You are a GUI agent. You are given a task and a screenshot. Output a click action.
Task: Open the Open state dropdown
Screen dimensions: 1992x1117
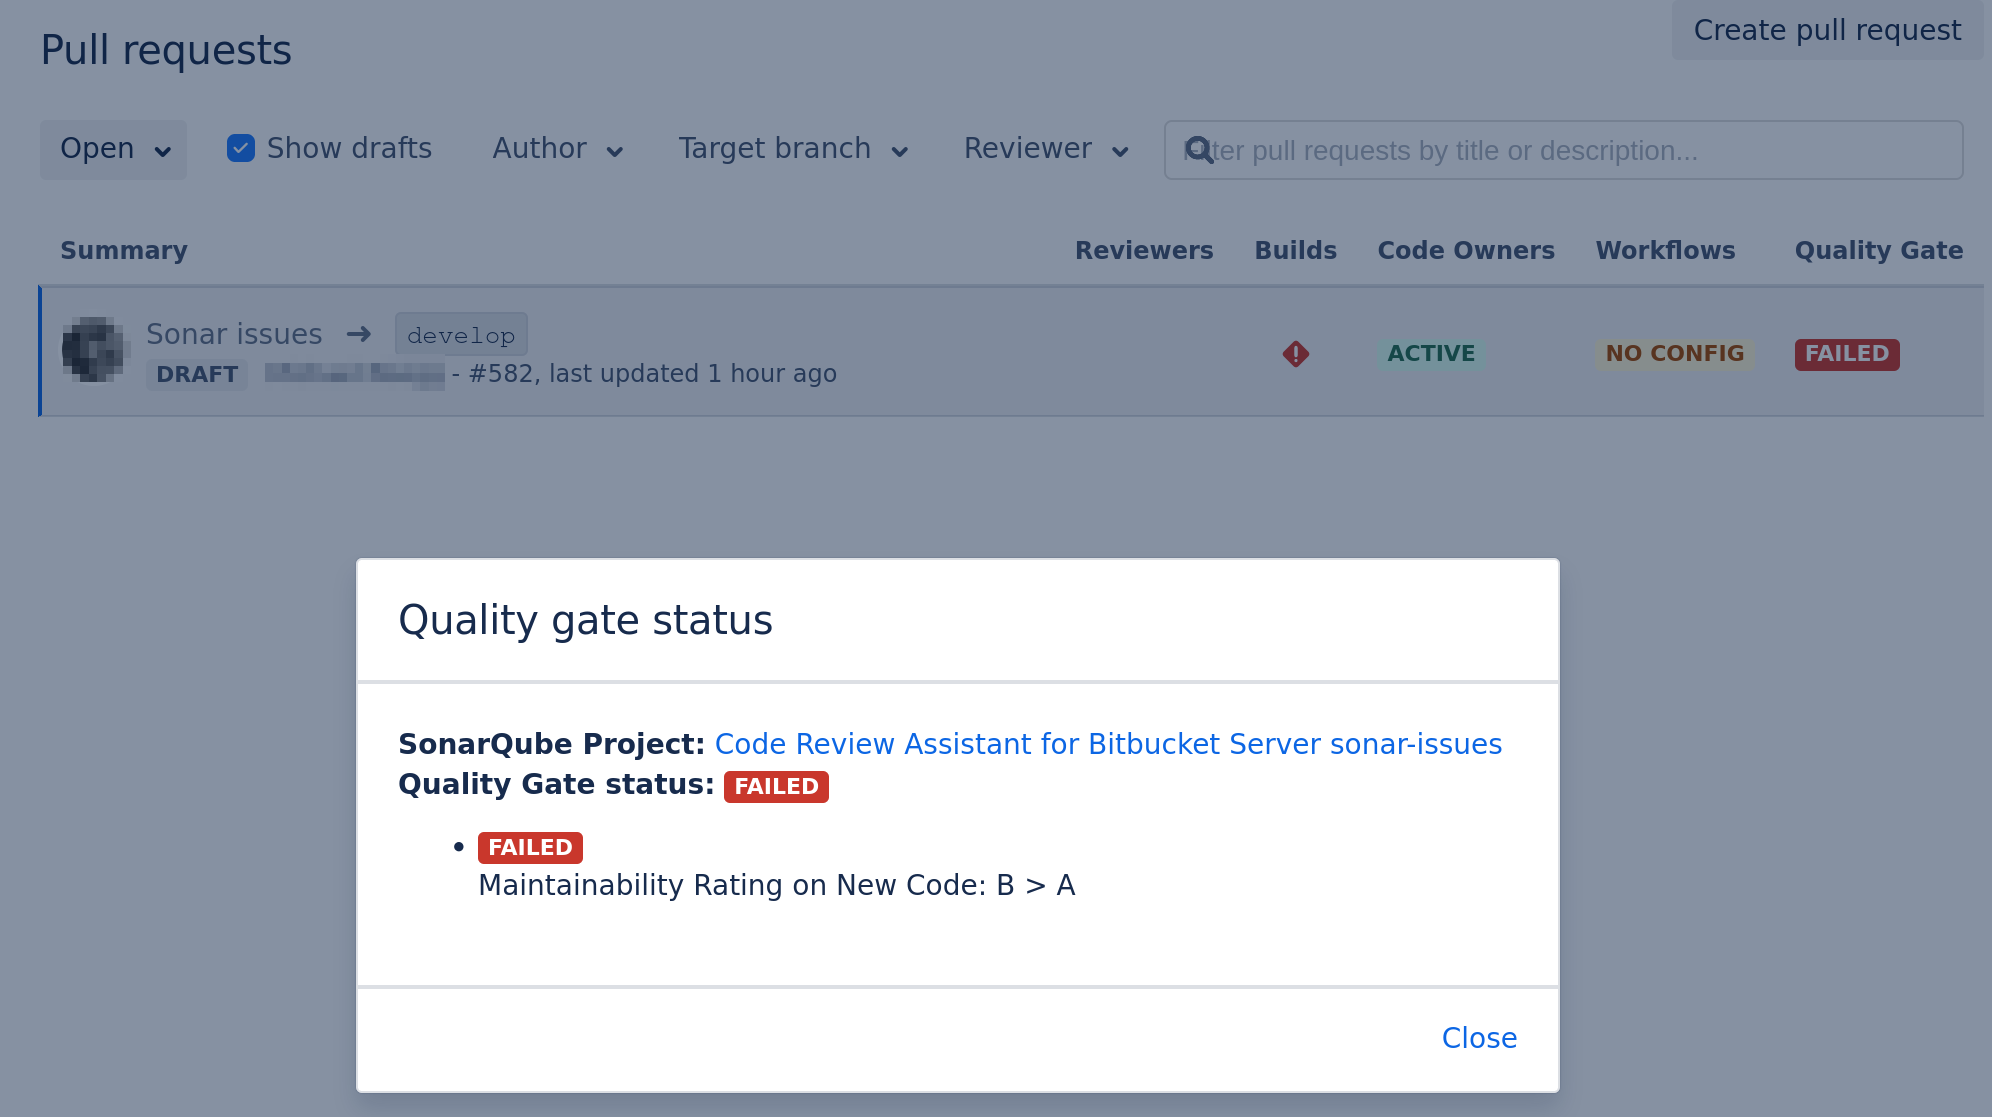tap(114, 149)
